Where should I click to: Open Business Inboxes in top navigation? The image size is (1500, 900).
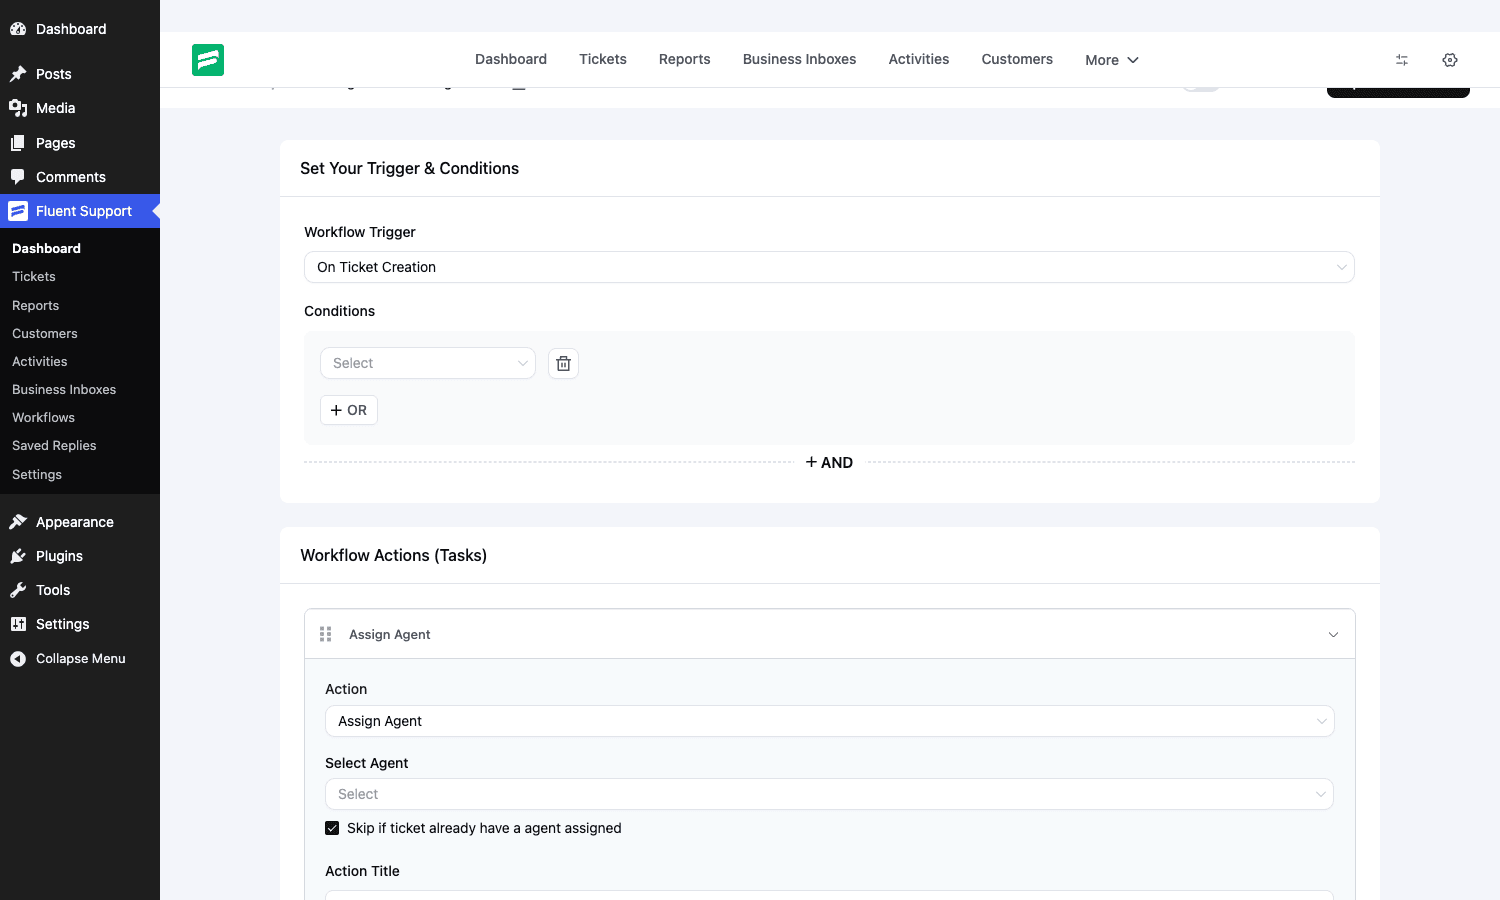click(800, 59)
